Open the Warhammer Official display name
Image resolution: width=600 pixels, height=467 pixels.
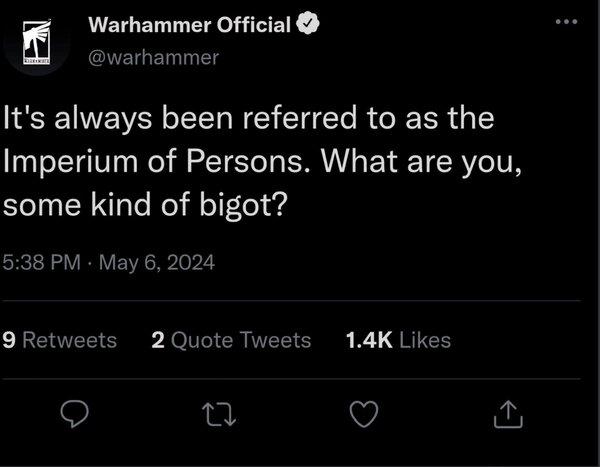(x=189, y=24)
